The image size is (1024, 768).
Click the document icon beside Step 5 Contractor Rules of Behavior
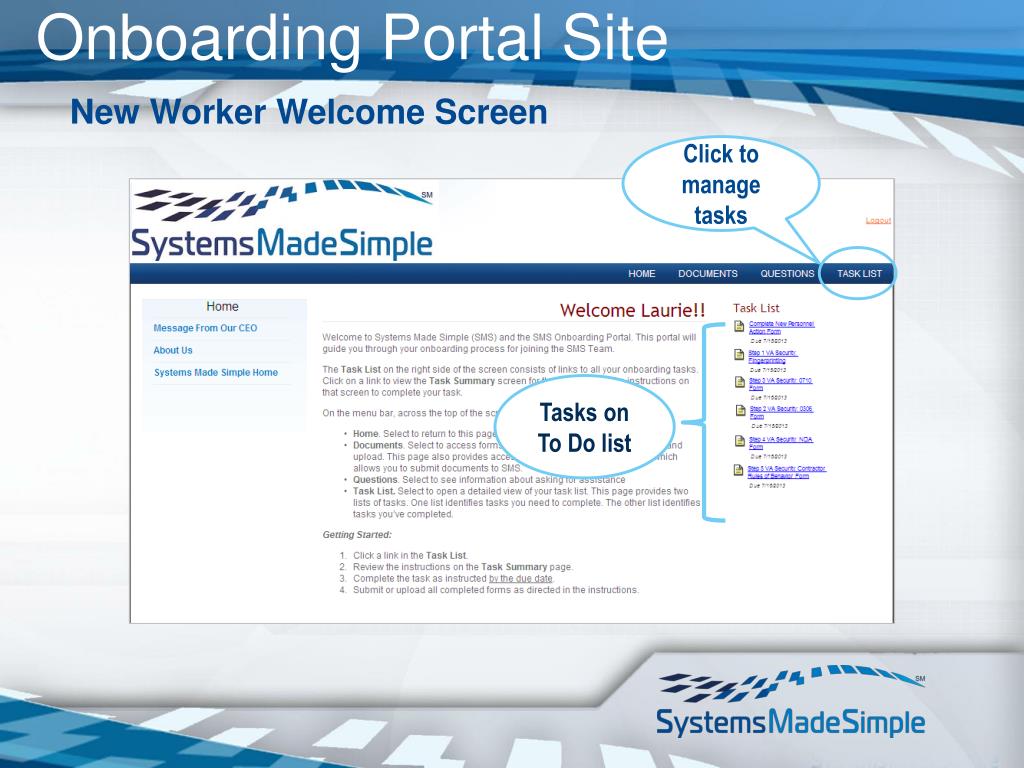pos(739,470)
